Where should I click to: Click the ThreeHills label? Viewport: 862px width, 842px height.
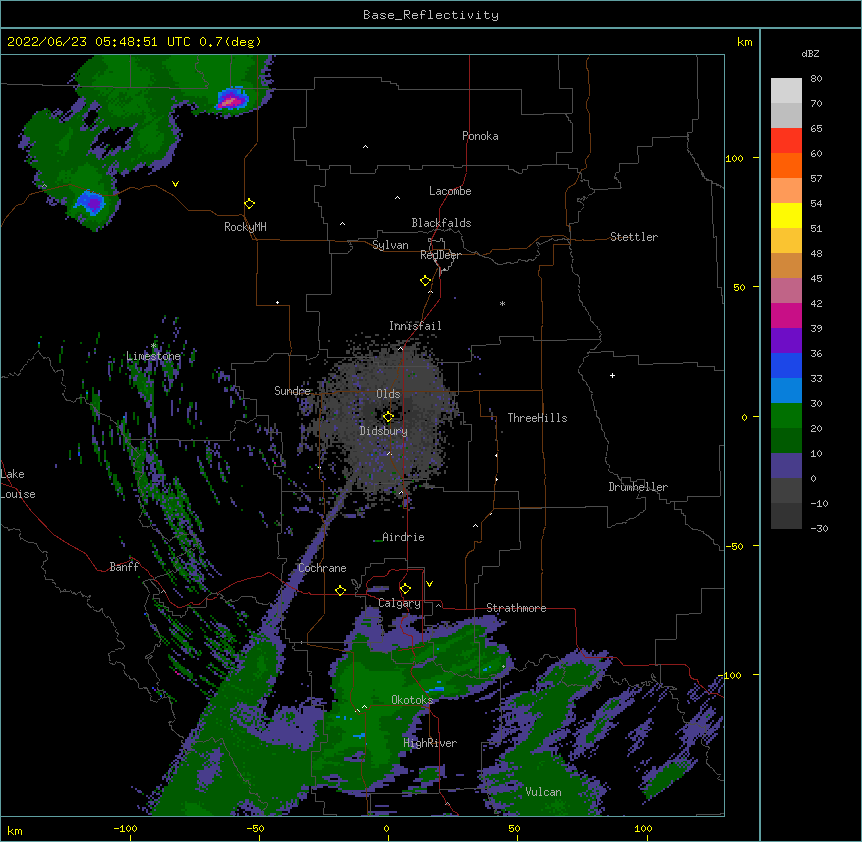click(x=537, y=418)
